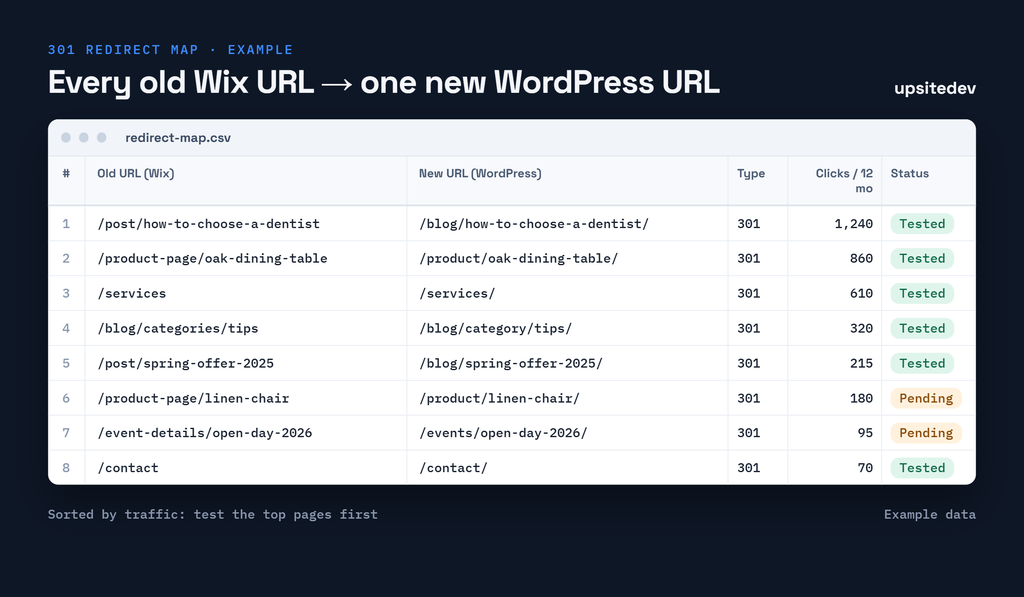Screen dimensions: 1024x597
Task: Click the Tested badge in the /contact row
Action: click(922, 468)
